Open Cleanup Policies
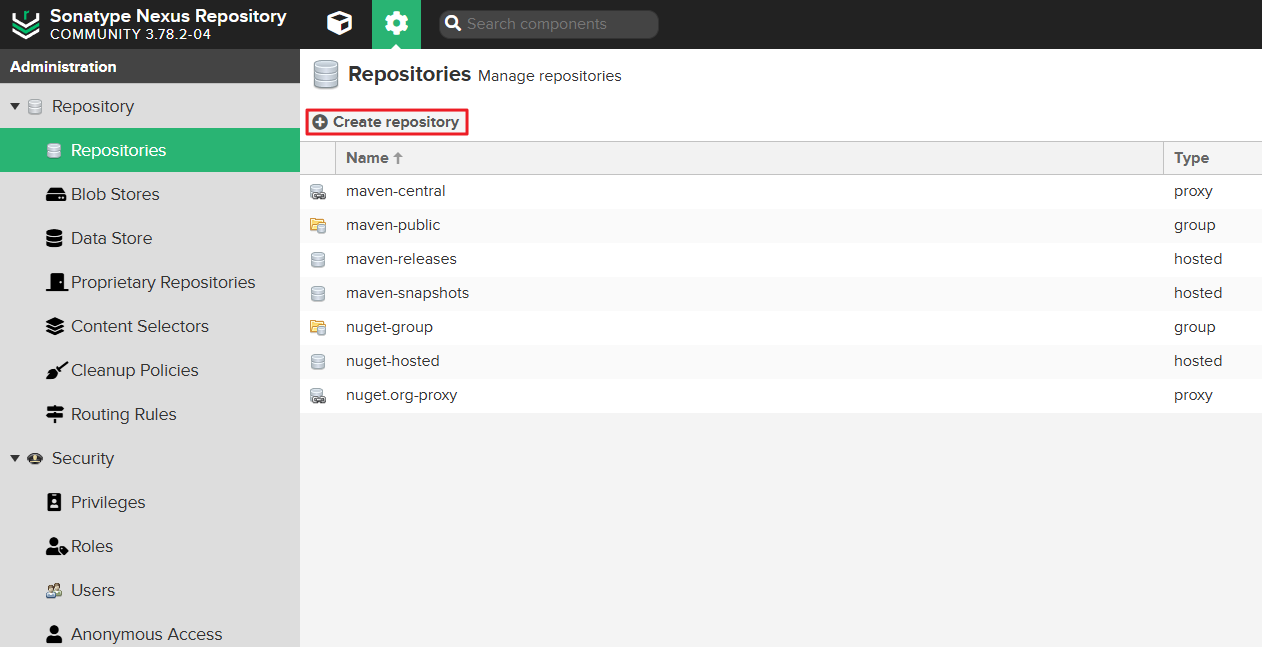Image resolution: width=1262 pixels, height=647 pixels. coord(150,370)
